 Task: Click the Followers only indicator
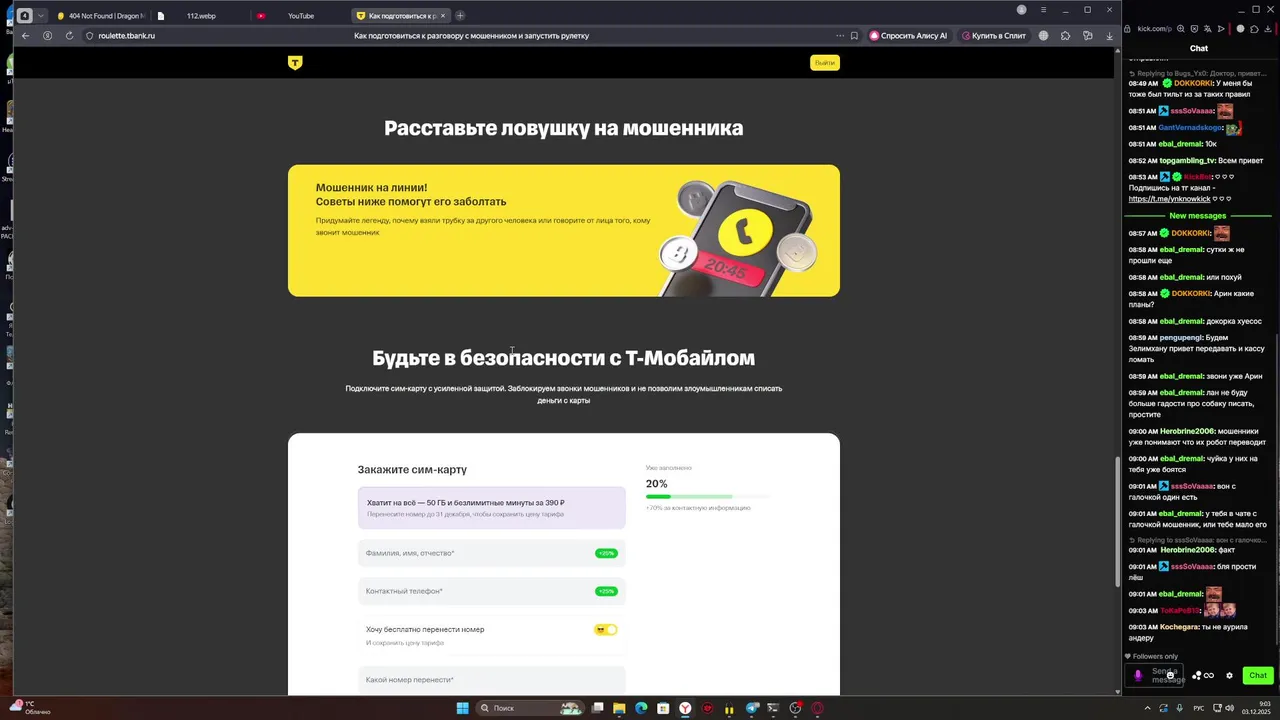click(1151, 657)
